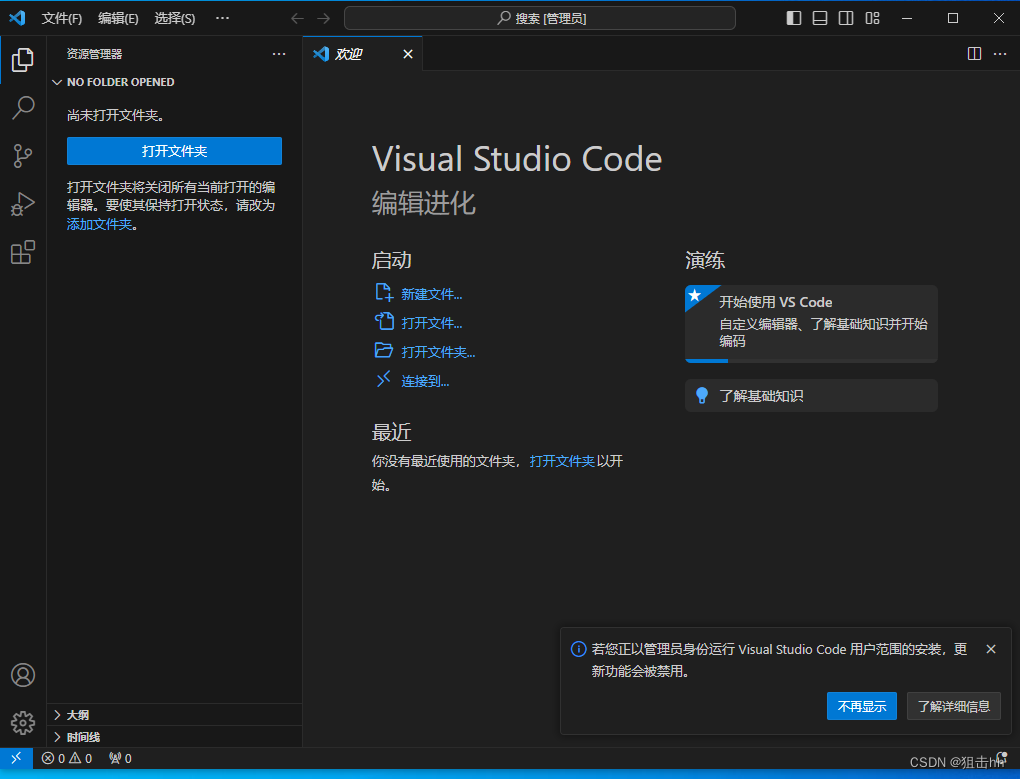This screenshot has height=779, width=1020.
Task: Open the overflow menu ellipsis in menu bar
Action: click(222, 18)
